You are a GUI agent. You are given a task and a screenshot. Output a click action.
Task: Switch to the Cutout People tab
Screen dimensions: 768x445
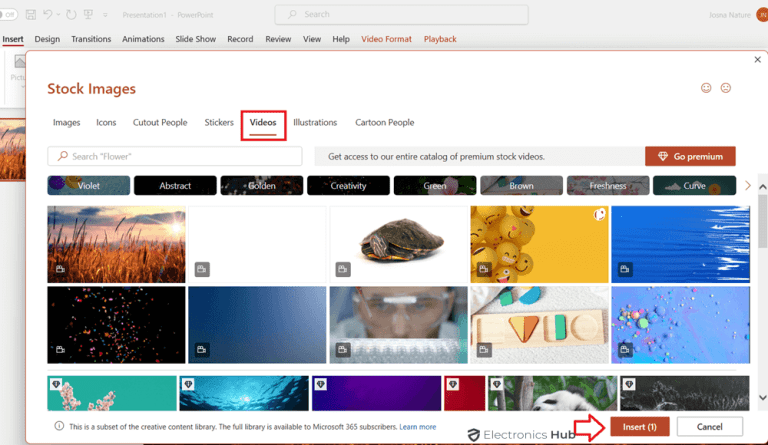click(160, 122)
